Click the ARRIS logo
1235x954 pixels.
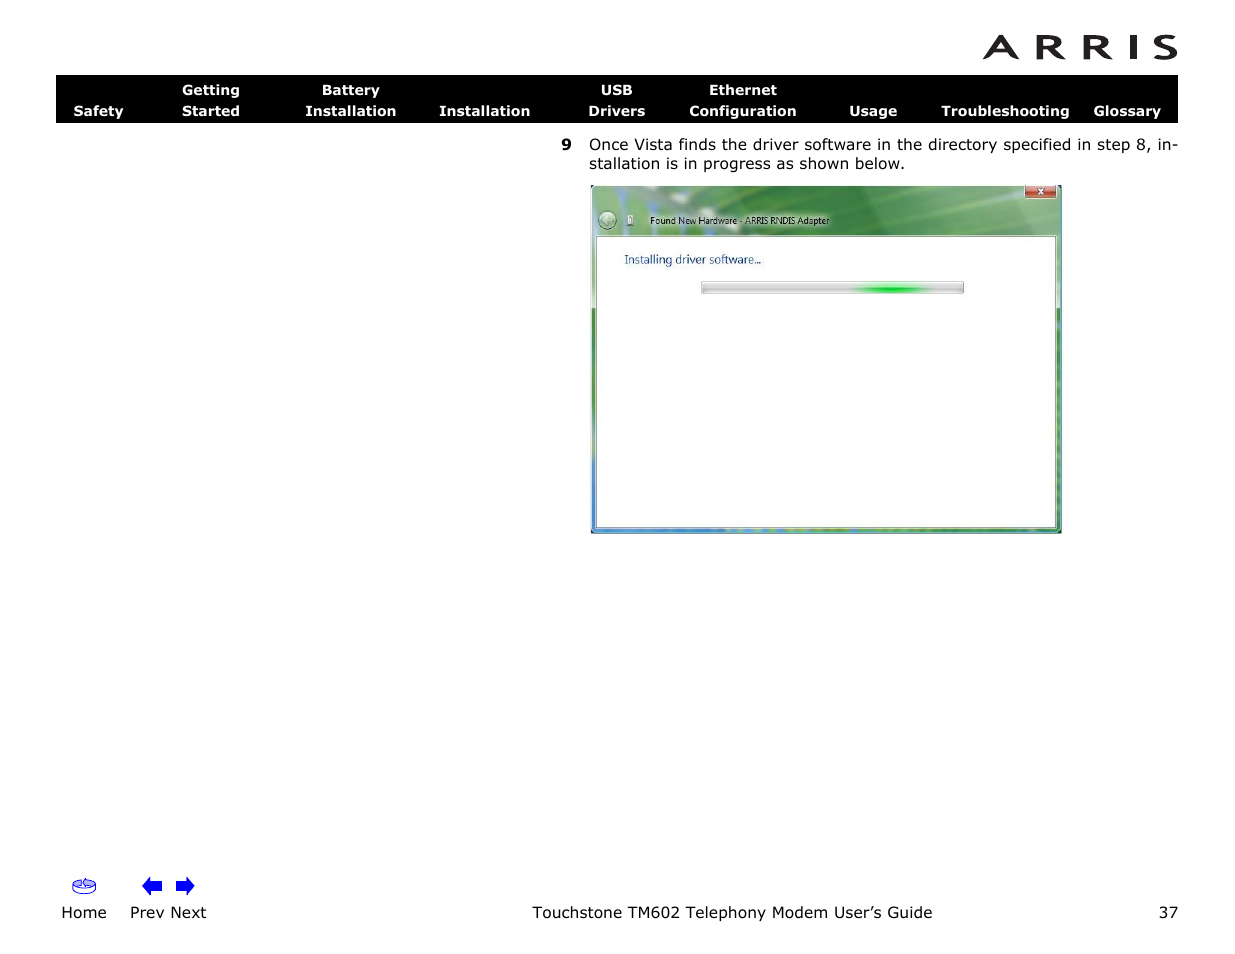pos(1080,47)
